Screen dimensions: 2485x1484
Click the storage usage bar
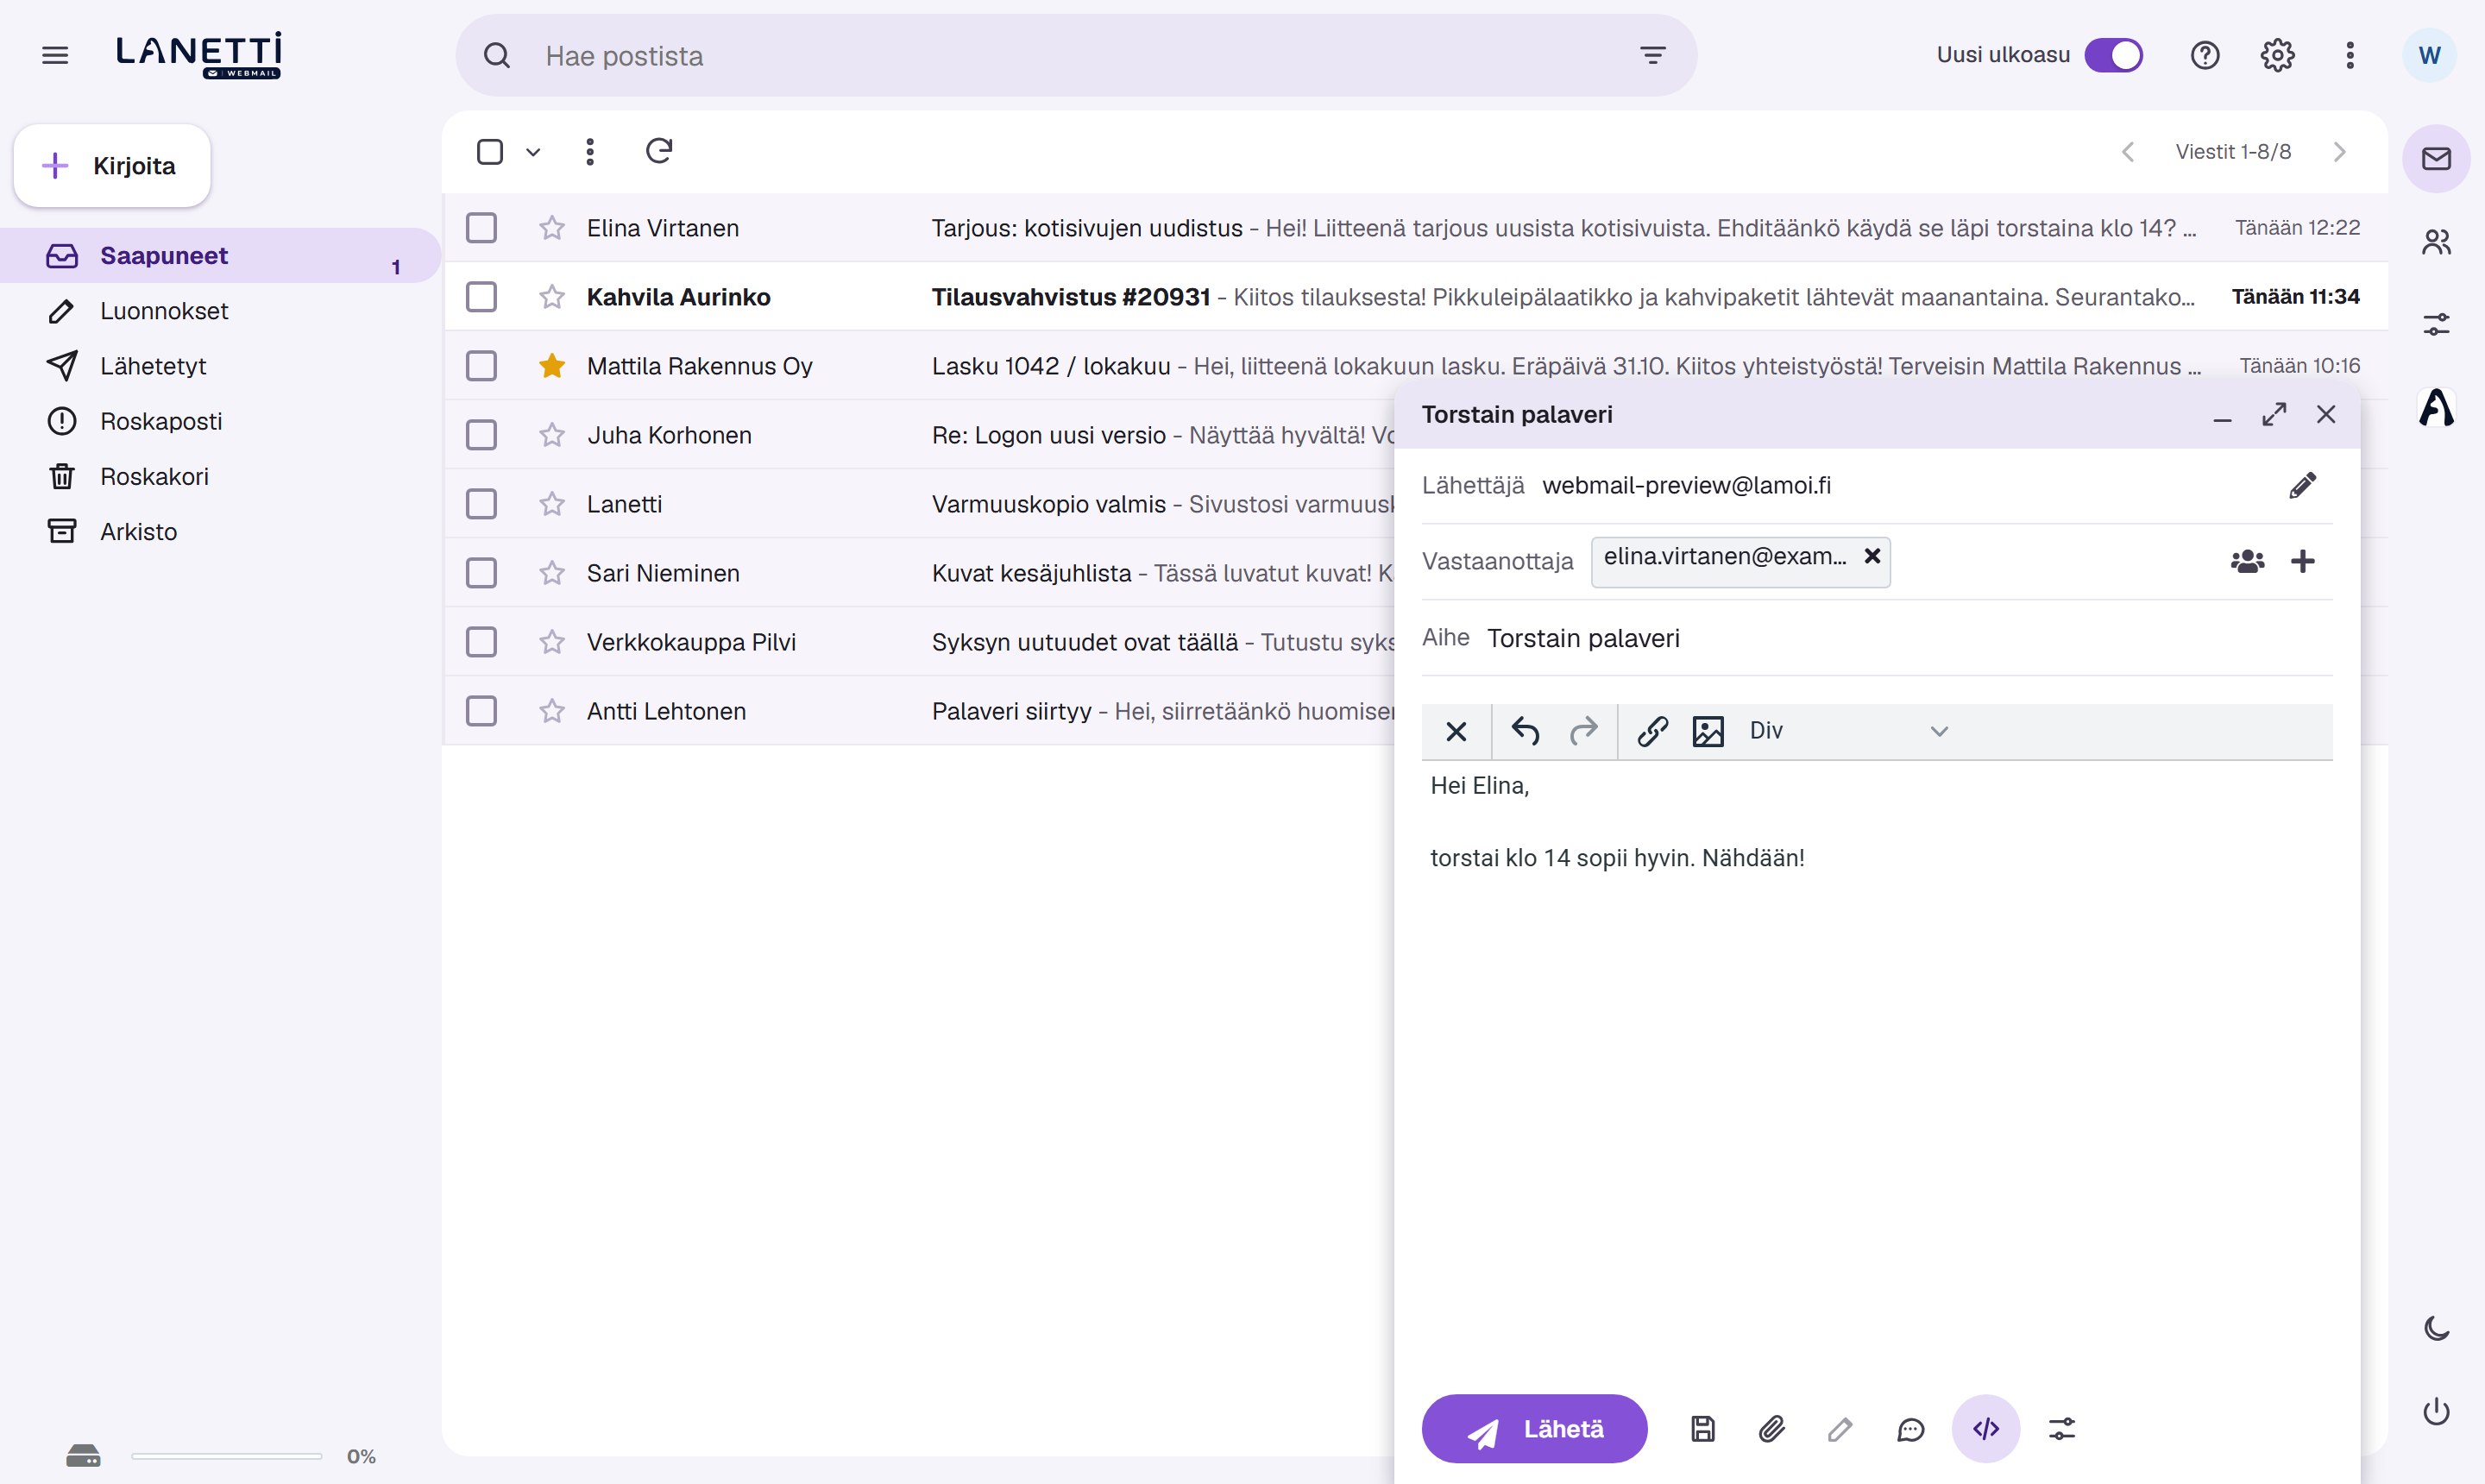226,1456
